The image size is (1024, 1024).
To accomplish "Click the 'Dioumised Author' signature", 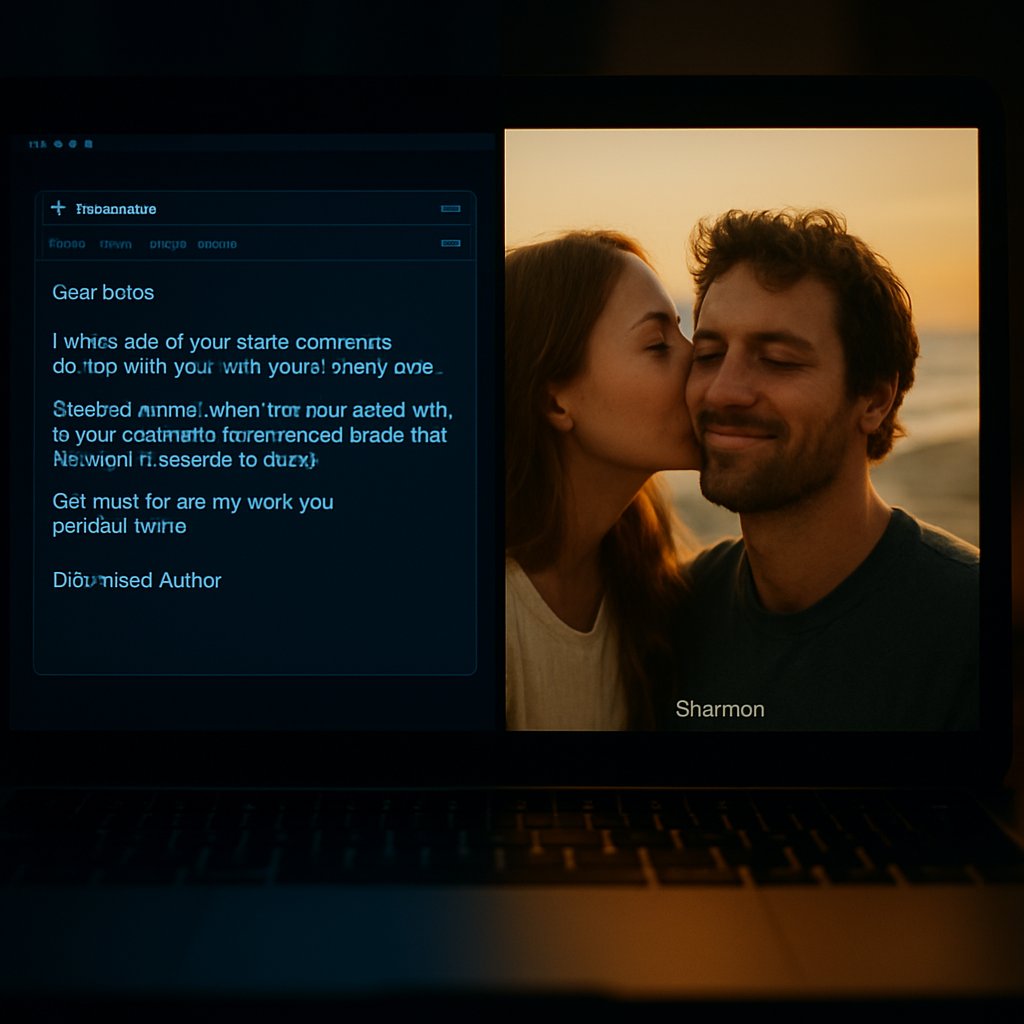I will pos(137,580).
